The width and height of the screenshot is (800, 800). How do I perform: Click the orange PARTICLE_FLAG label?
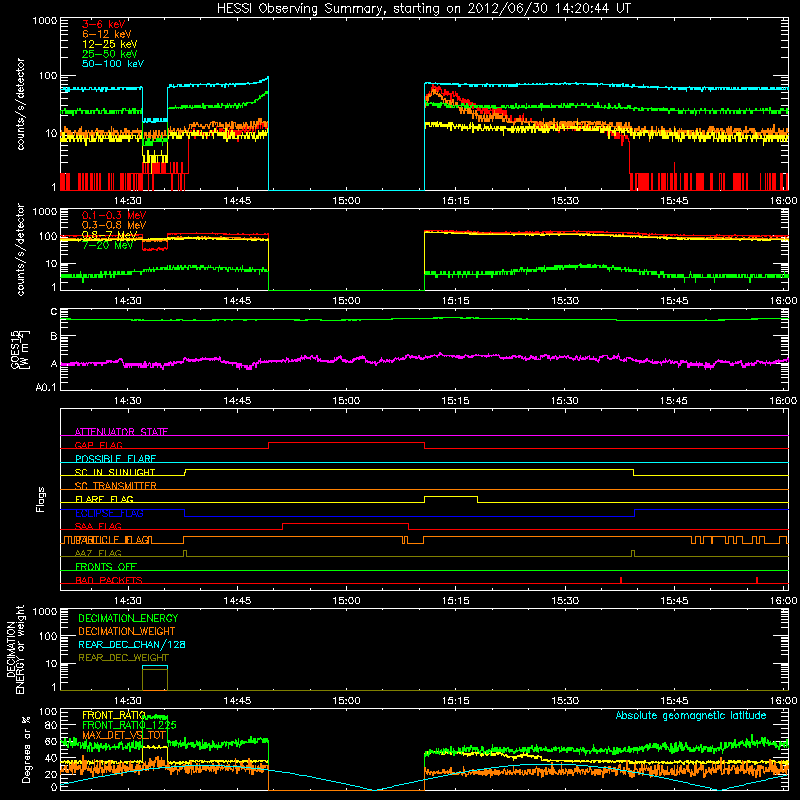click(113, 540)
